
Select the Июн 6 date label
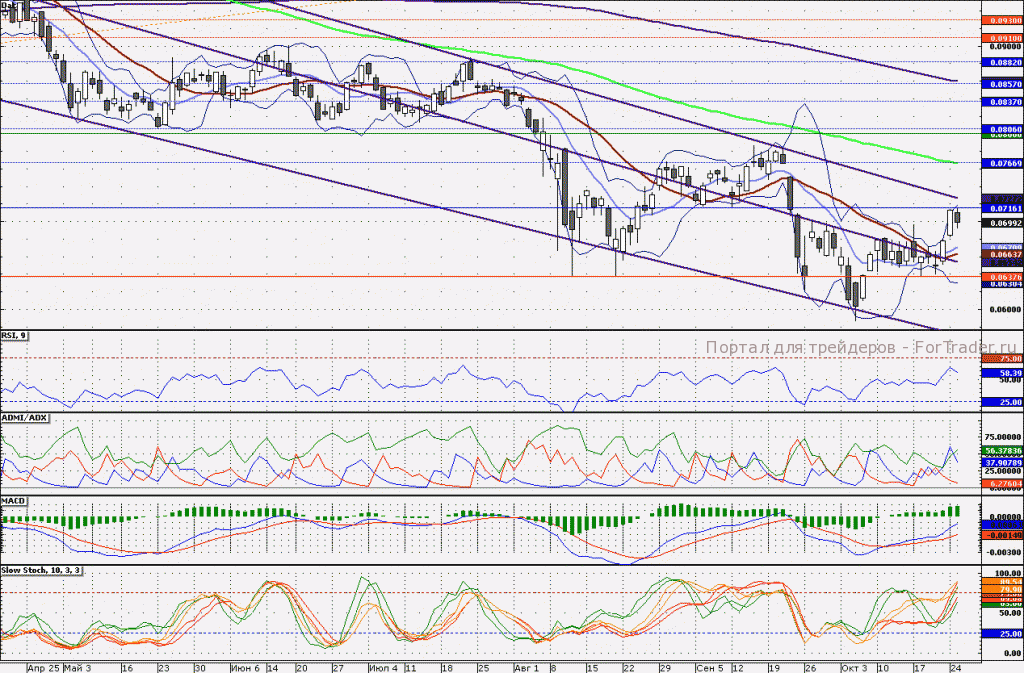tap(246, 668)
